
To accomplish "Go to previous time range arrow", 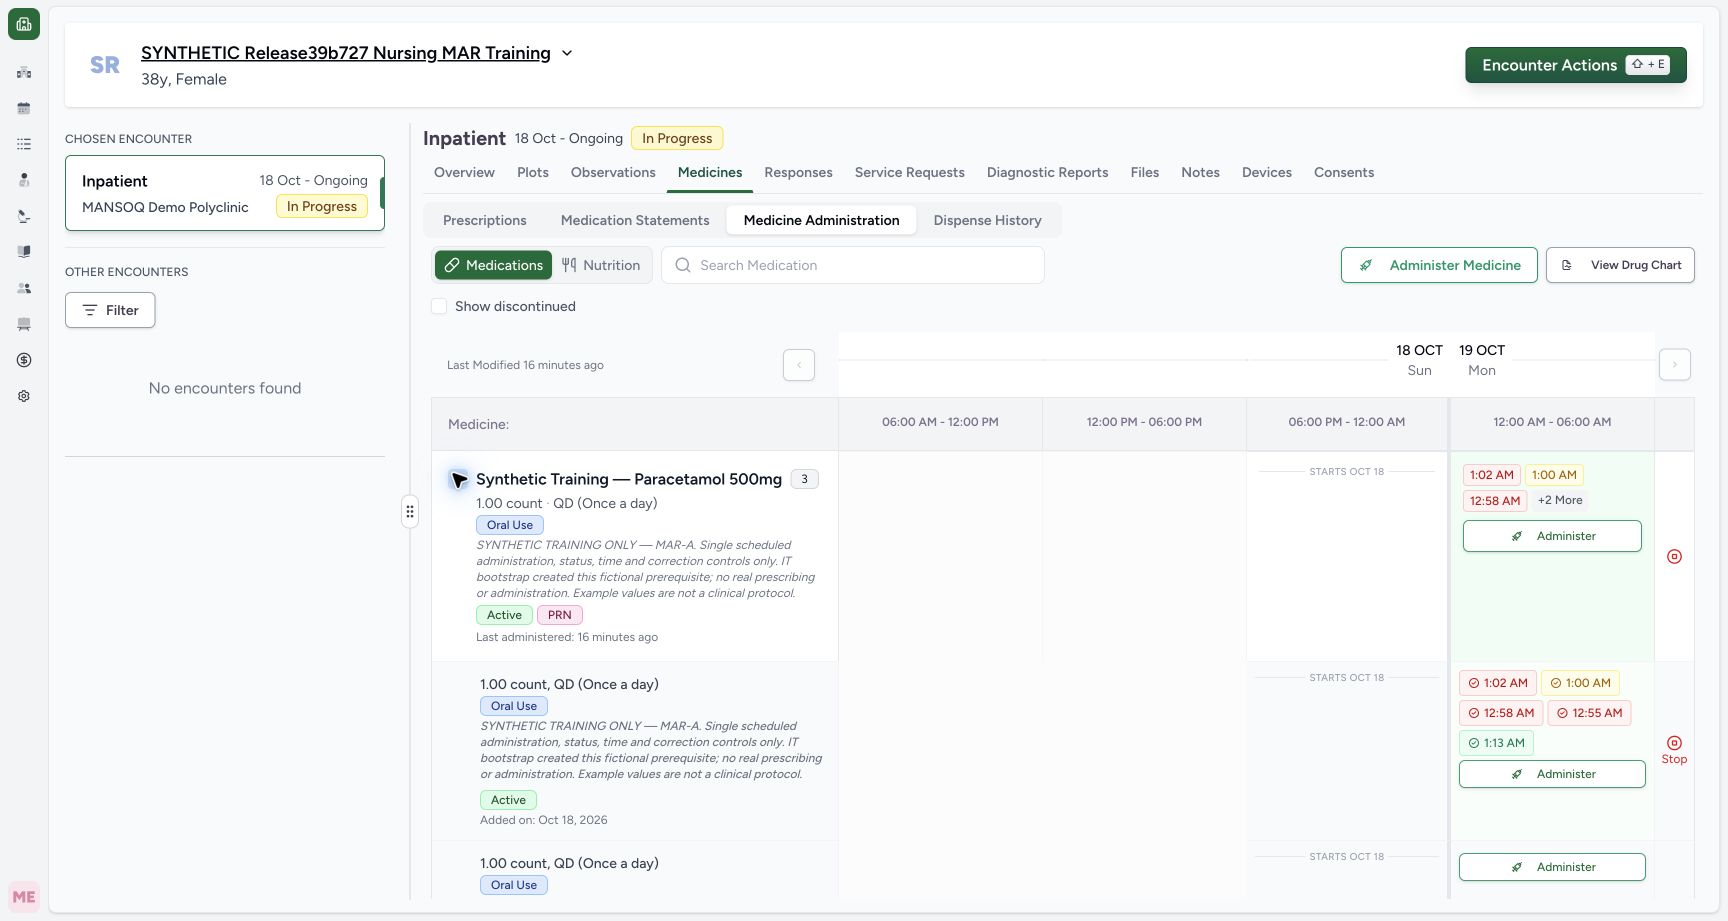I will pyautogui.click(x=799, y=365).
